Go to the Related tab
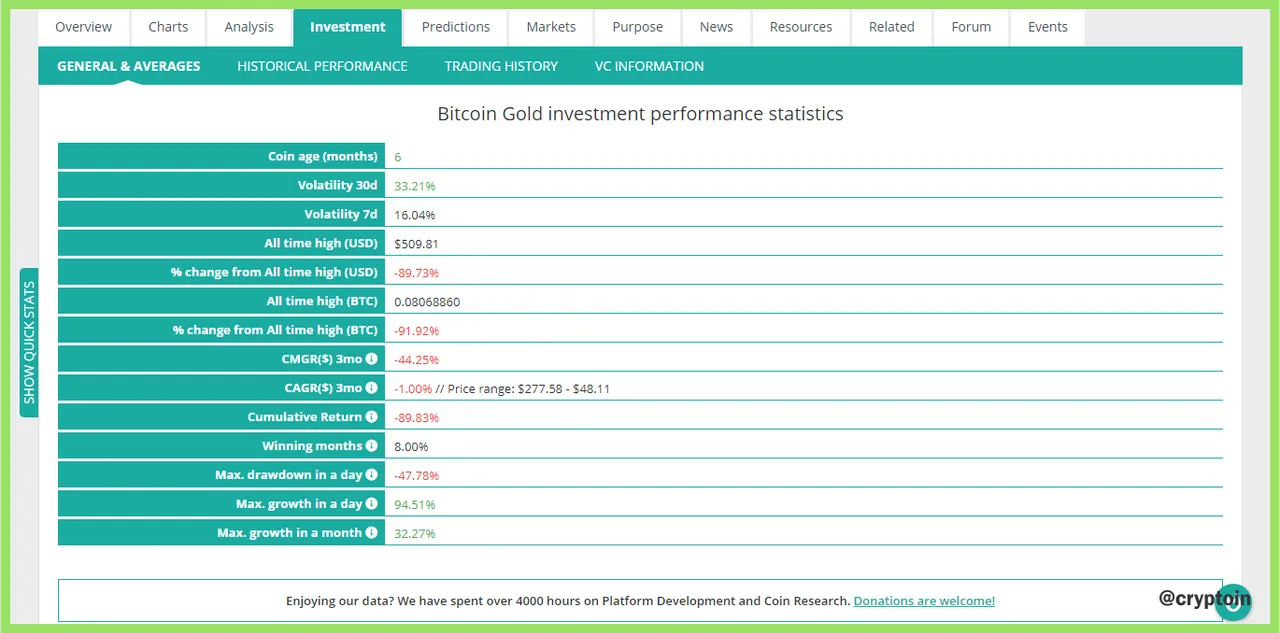 pos(892,27)
